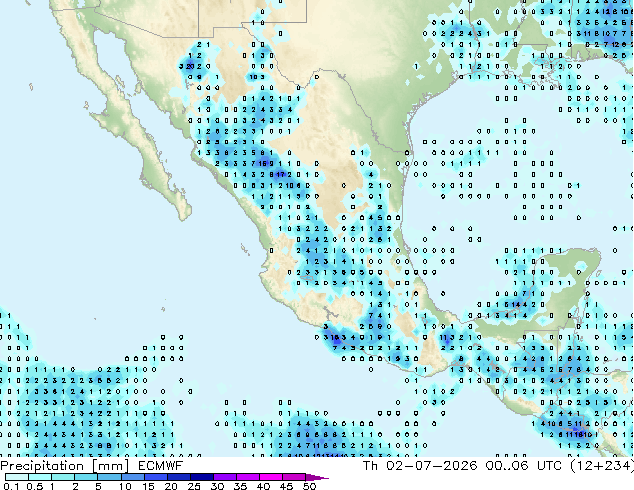Pick the 10–15 mm legend color swatch

point(132,477)
